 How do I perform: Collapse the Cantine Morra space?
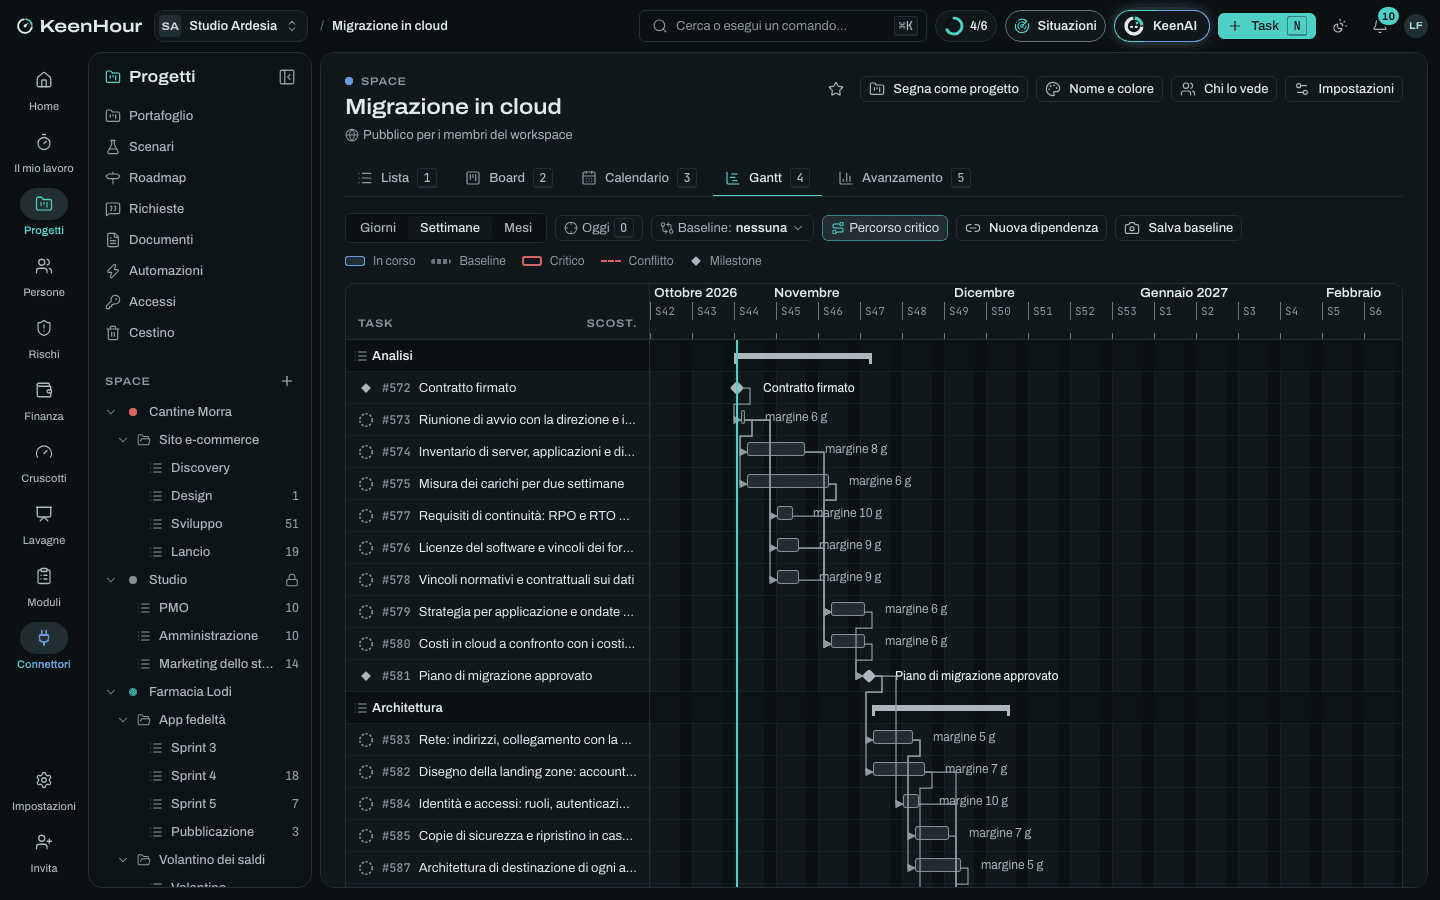coord(111,412)
